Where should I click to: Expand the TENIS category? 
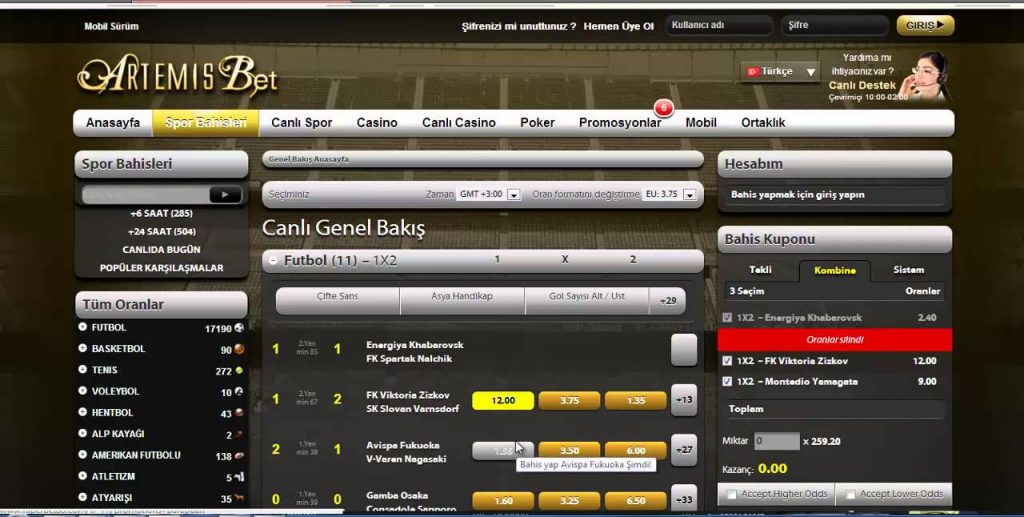(x=82, y=369)
